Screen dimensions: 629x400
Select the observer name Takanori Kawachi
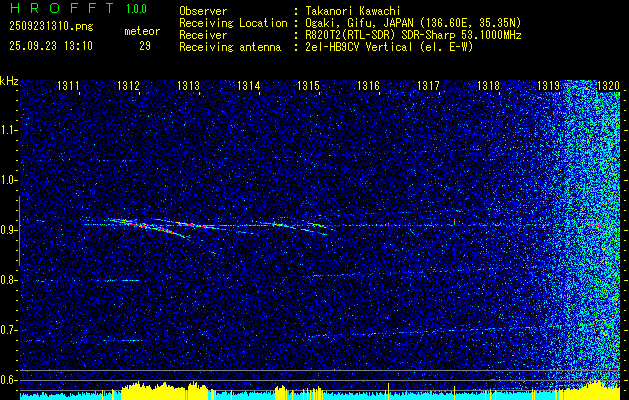pos(353,11)
